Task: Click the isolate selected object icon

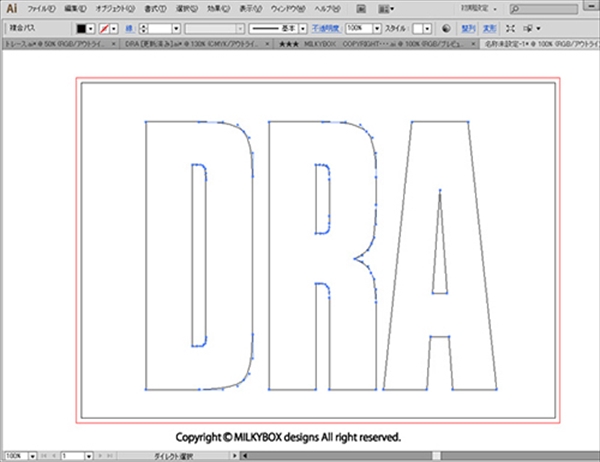Action: click(510, 28)
